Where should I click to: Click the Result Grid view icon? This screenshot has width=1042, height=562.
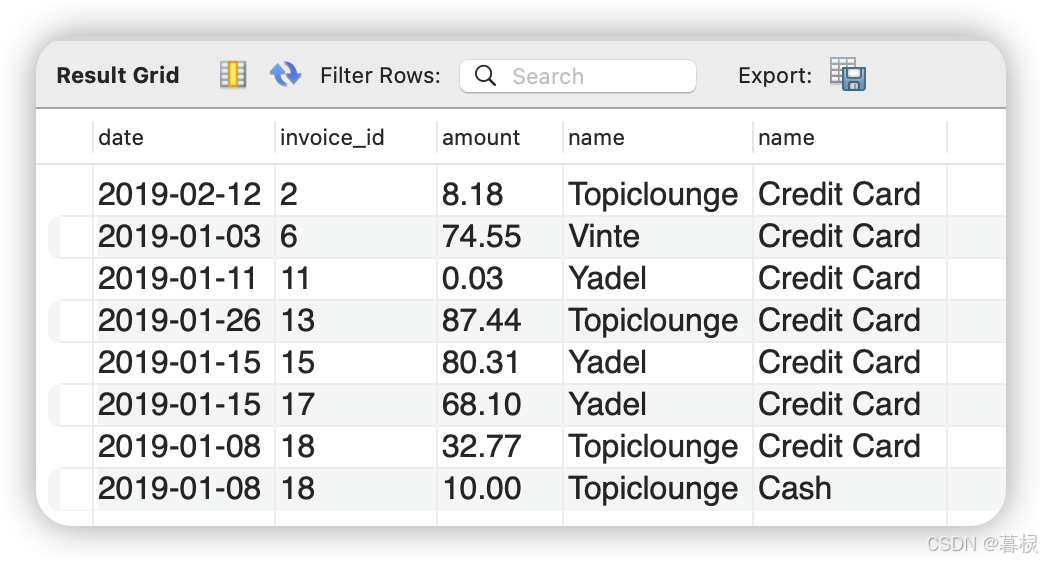point(233,74)
